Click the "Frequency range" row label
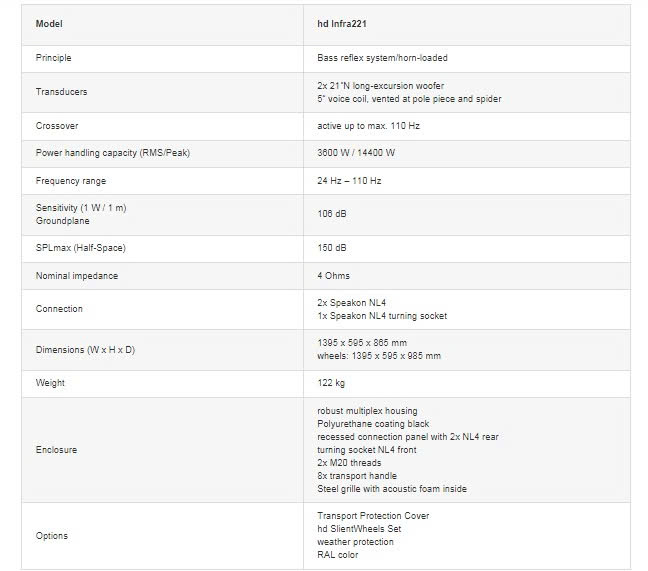The image size is (648, 571). click(70, 181)
